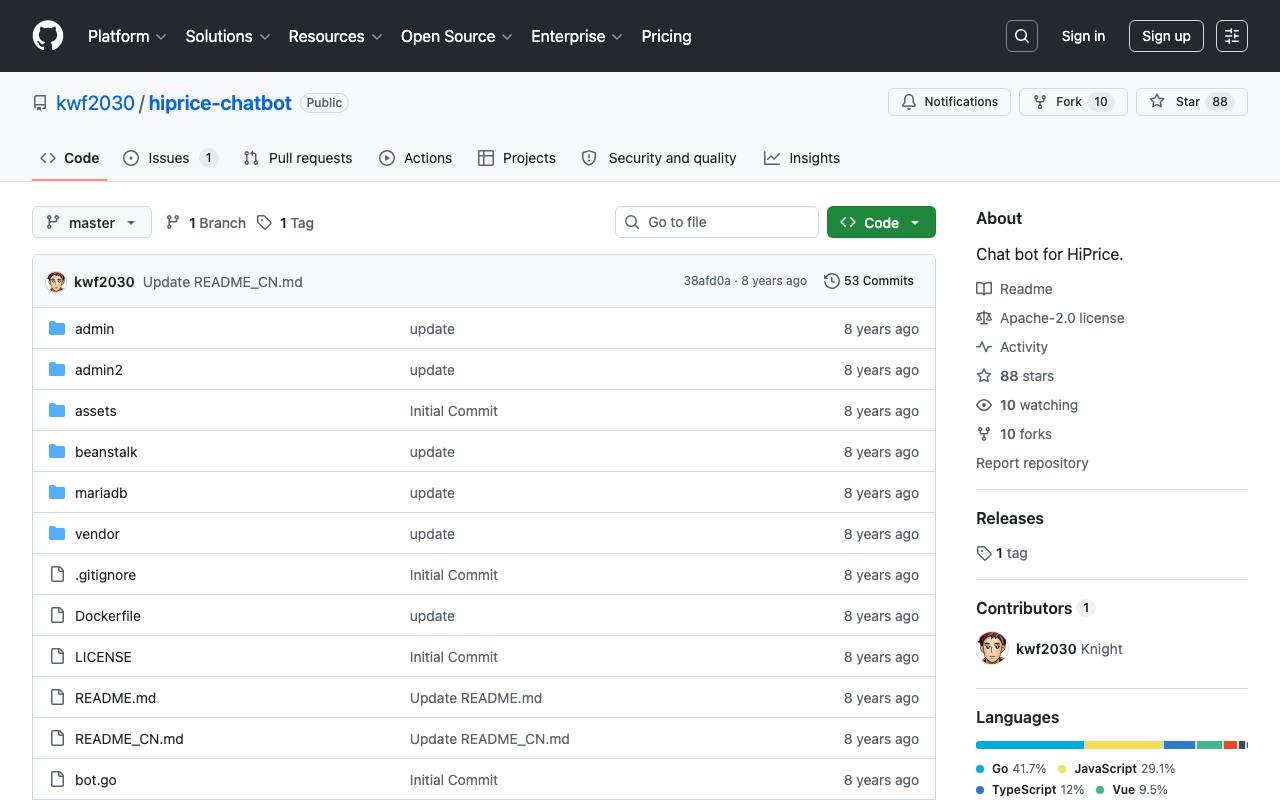Click the Update README.md commit message
Image resolution: width=1280 pixels, height=800 pixels.
point(476,698)
